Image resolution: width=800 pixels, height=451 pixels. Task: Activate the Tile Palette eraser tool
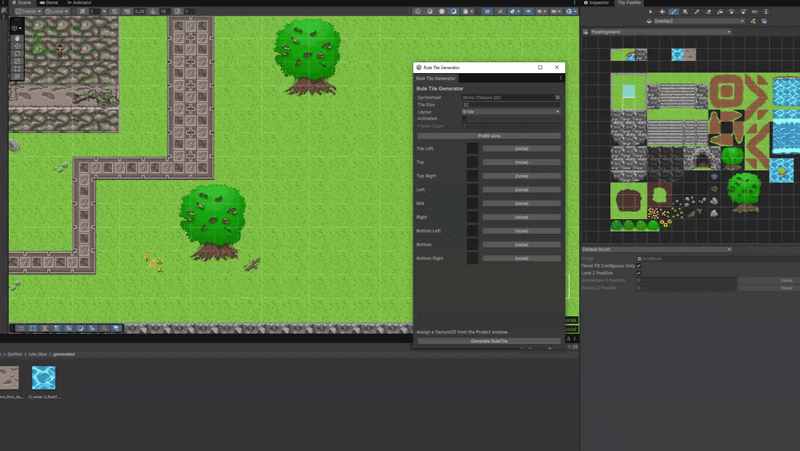[708, 12]
